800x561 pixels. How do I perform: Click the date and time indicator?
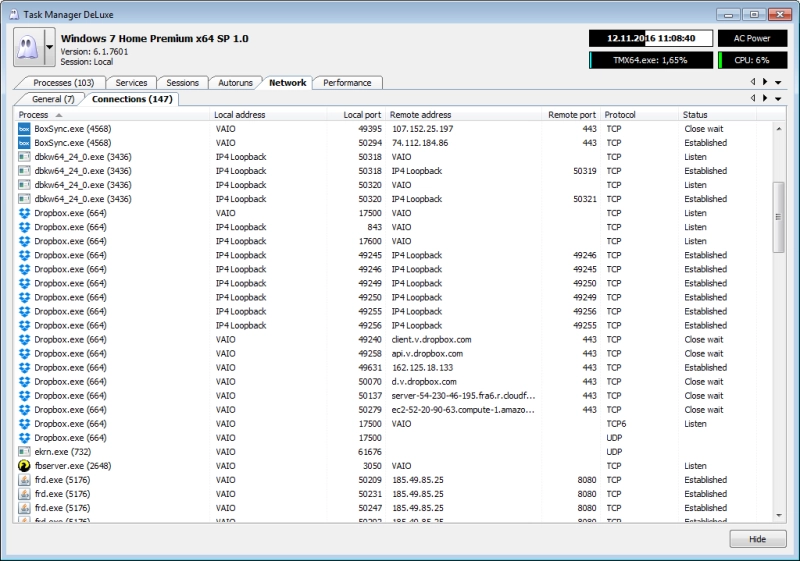pos(651,38)
